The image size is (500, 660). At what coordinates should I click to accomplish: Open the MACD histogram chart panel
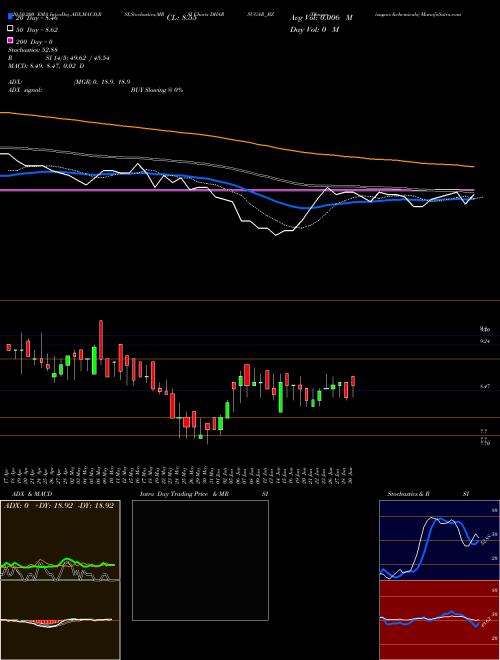60,620
